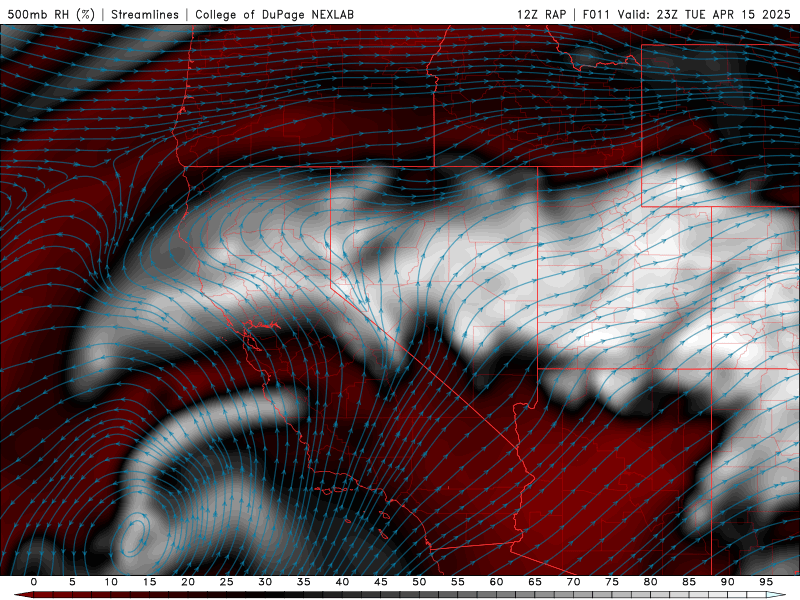Click the "30" label on the color scale

265,582
